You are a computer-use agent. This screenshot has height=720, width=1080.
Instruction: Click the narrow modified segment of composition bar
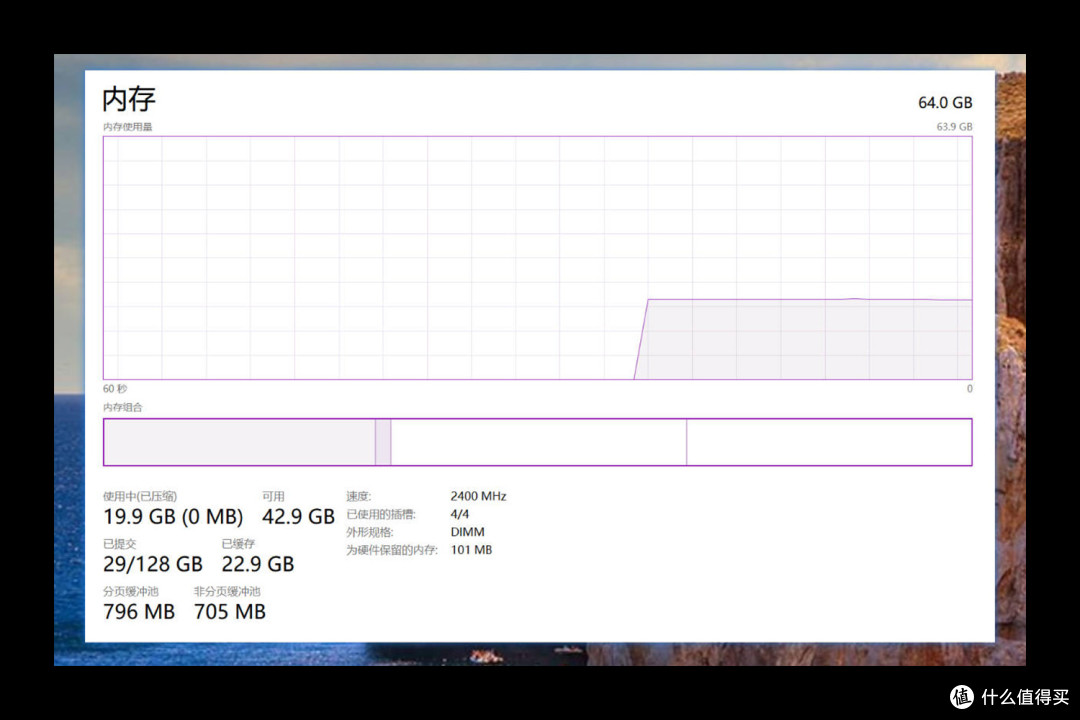point(383,442)
